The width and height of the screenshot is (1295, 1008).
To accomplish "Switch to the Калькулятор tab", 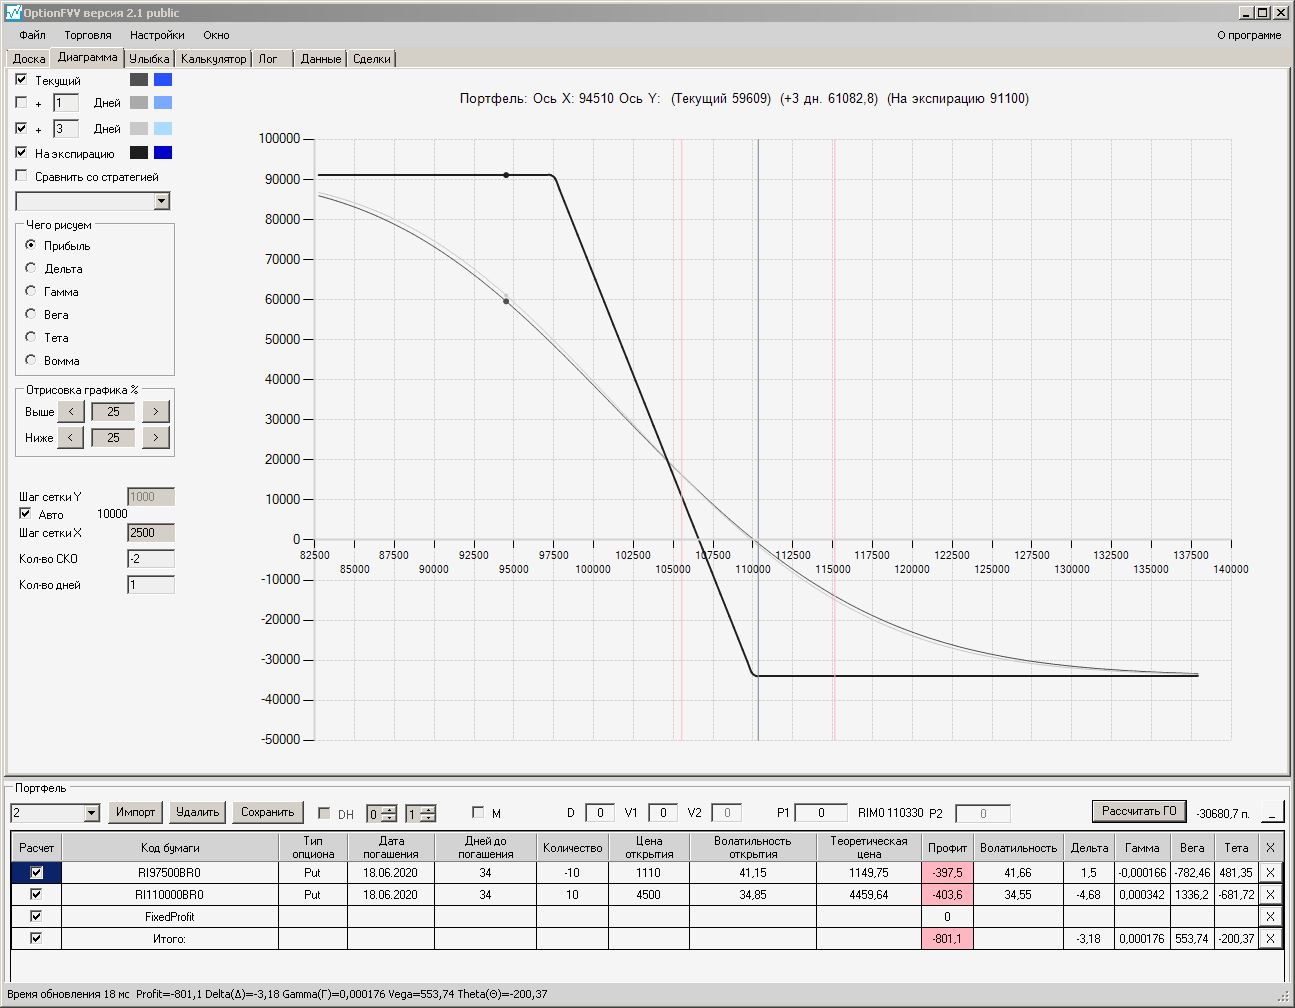I will 213,59.
